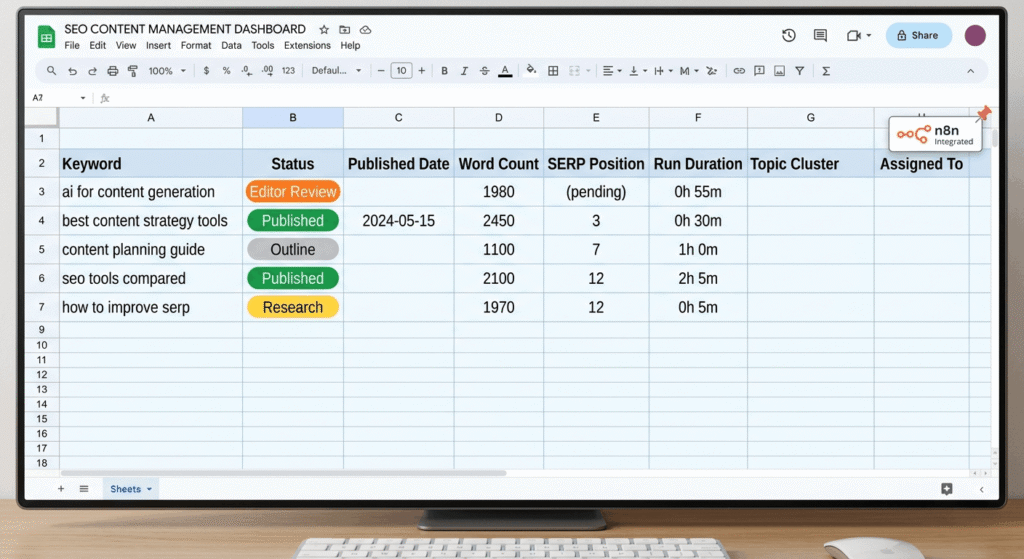Star the SEO dashboard document
This screenshot has width=1024, height=559.
coord(324,29)
